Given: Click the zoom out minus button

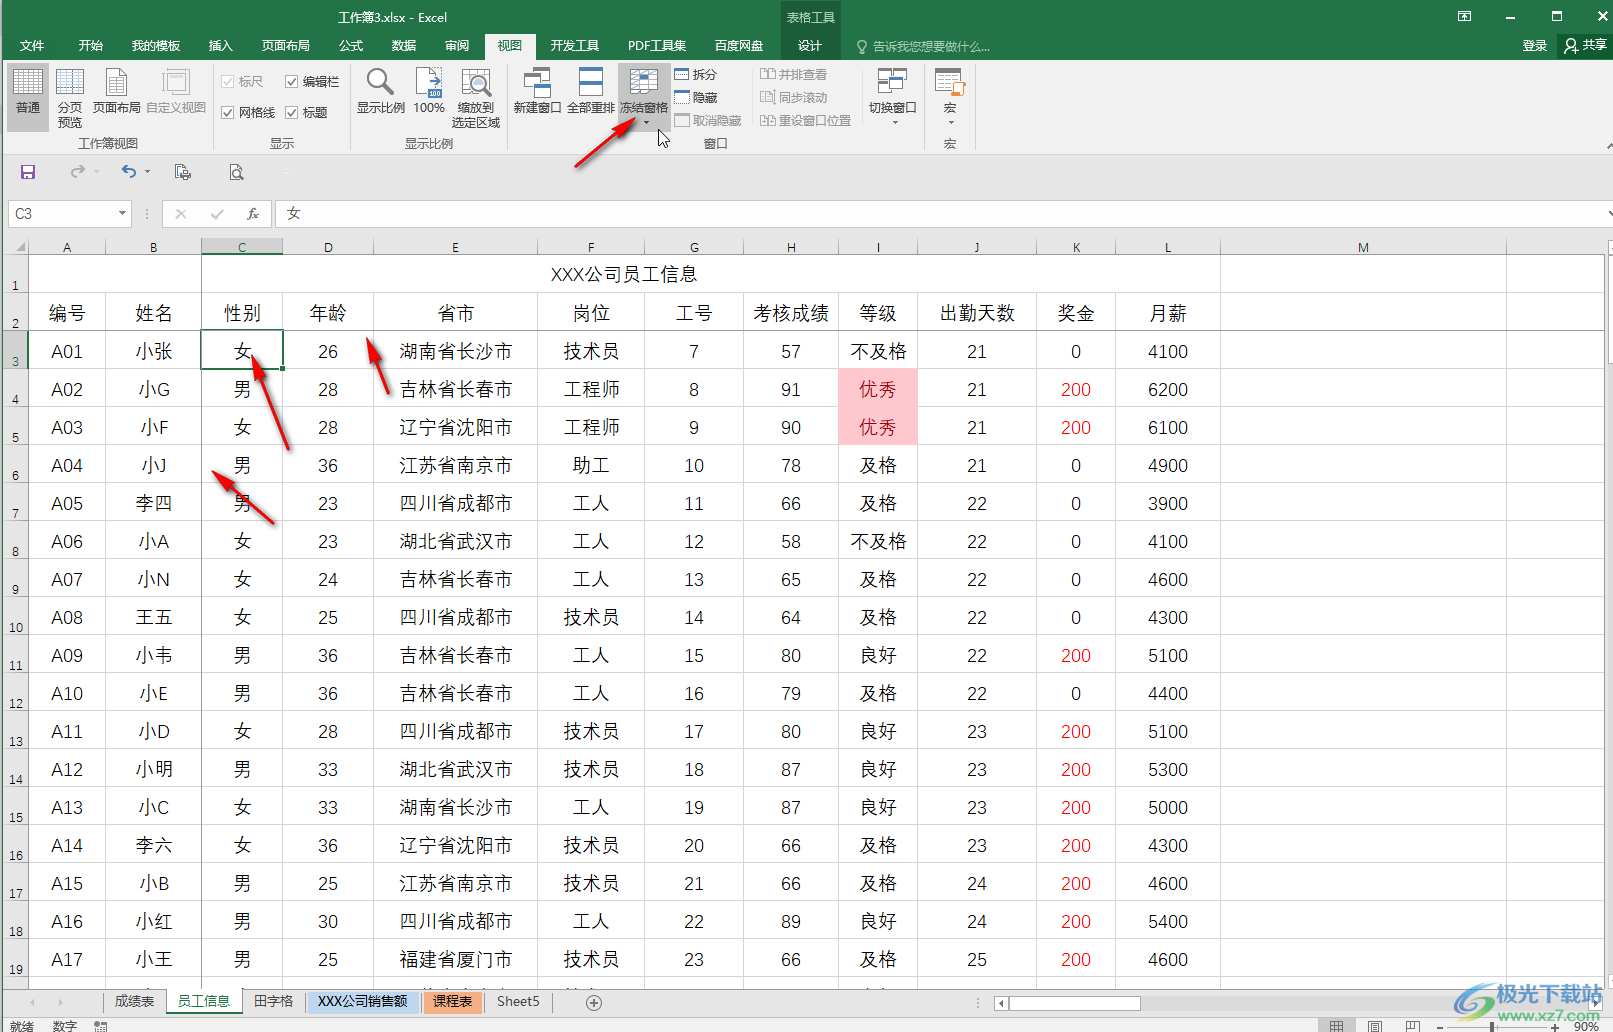Looking at the screenshot, I should coord(1439,1027).
